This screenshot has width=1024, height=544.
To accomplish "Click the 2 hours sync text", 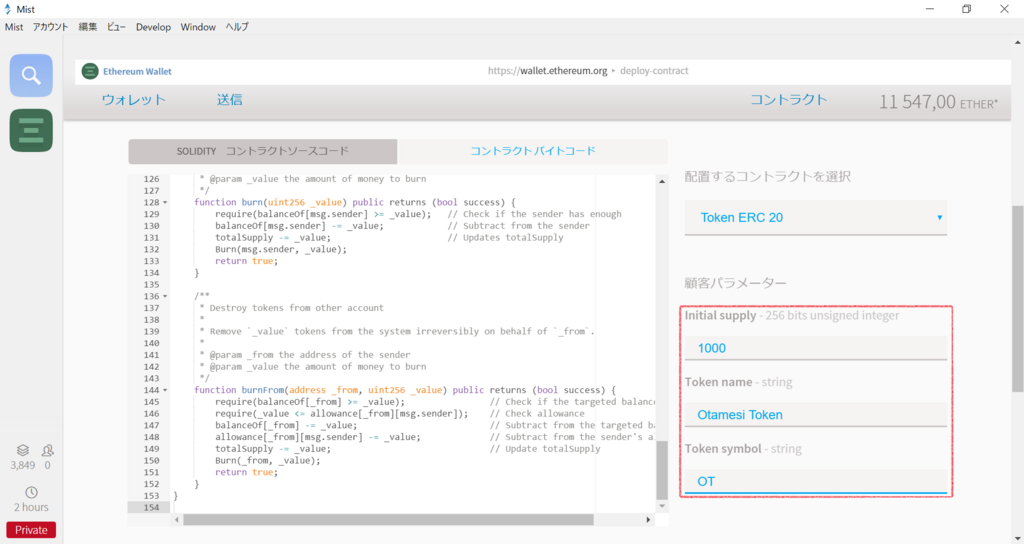I will click(x=31, y=507).
